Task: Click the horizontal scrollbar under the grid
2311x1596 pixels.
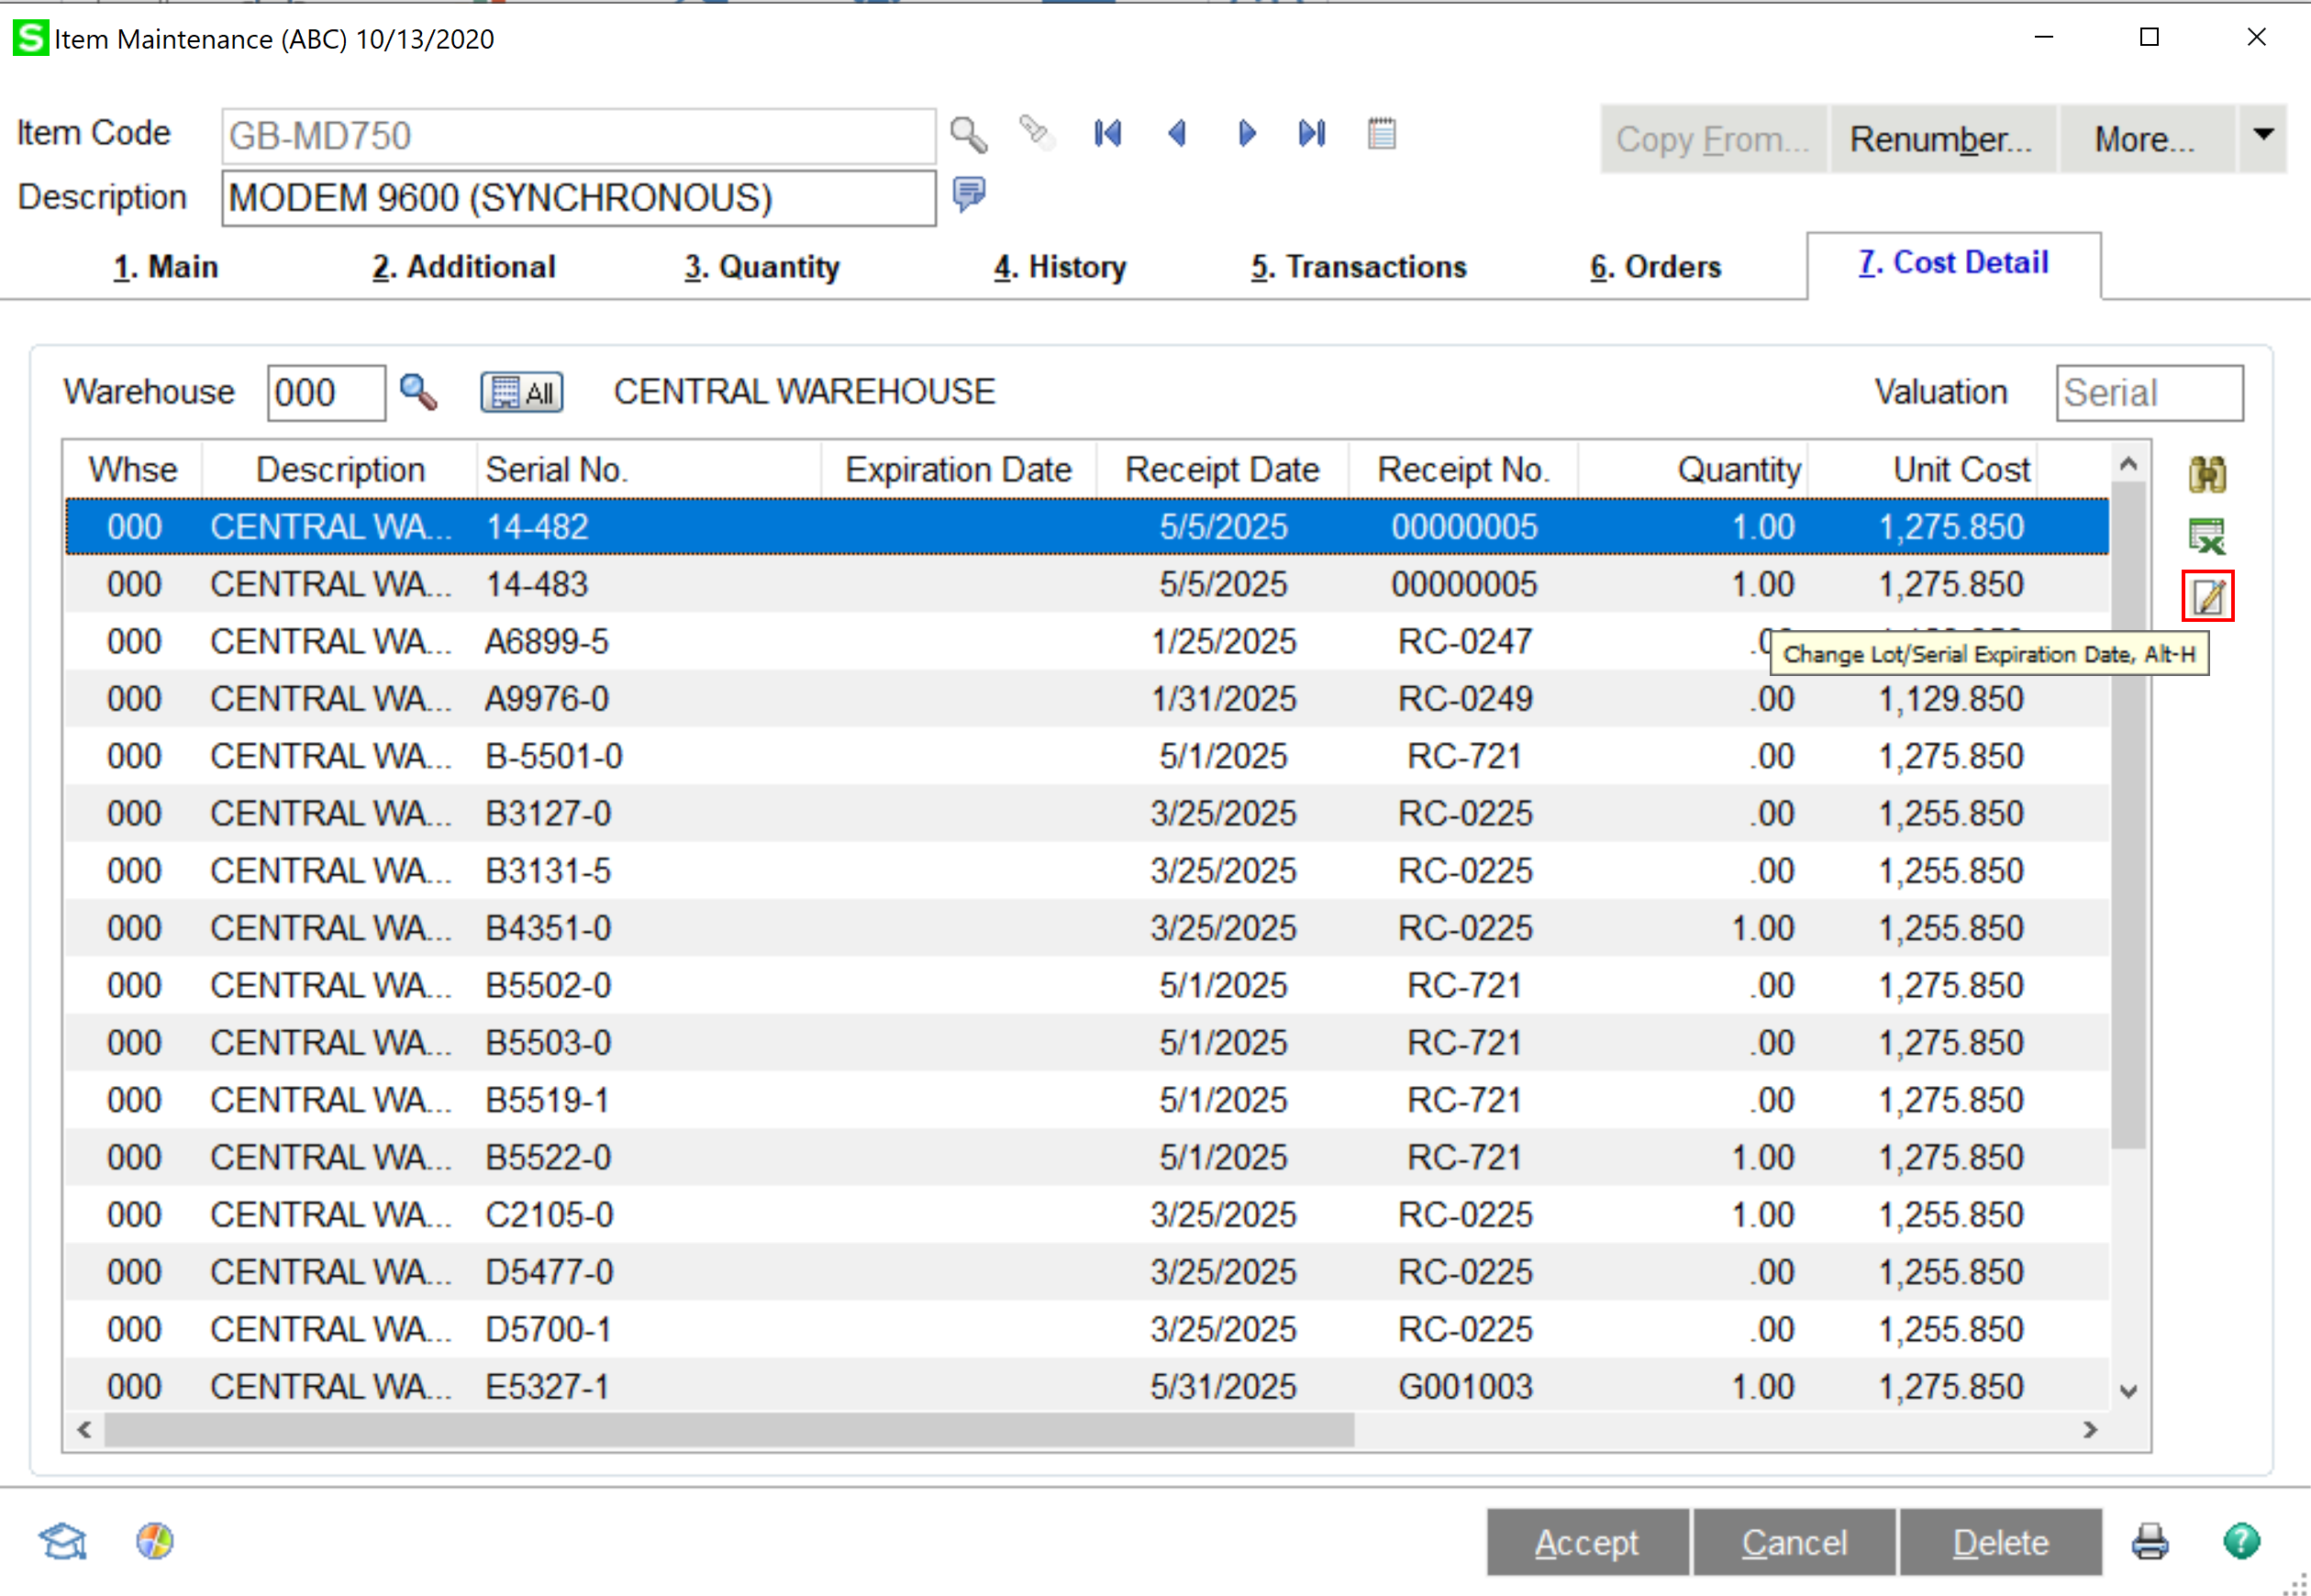Action: 730,1430
